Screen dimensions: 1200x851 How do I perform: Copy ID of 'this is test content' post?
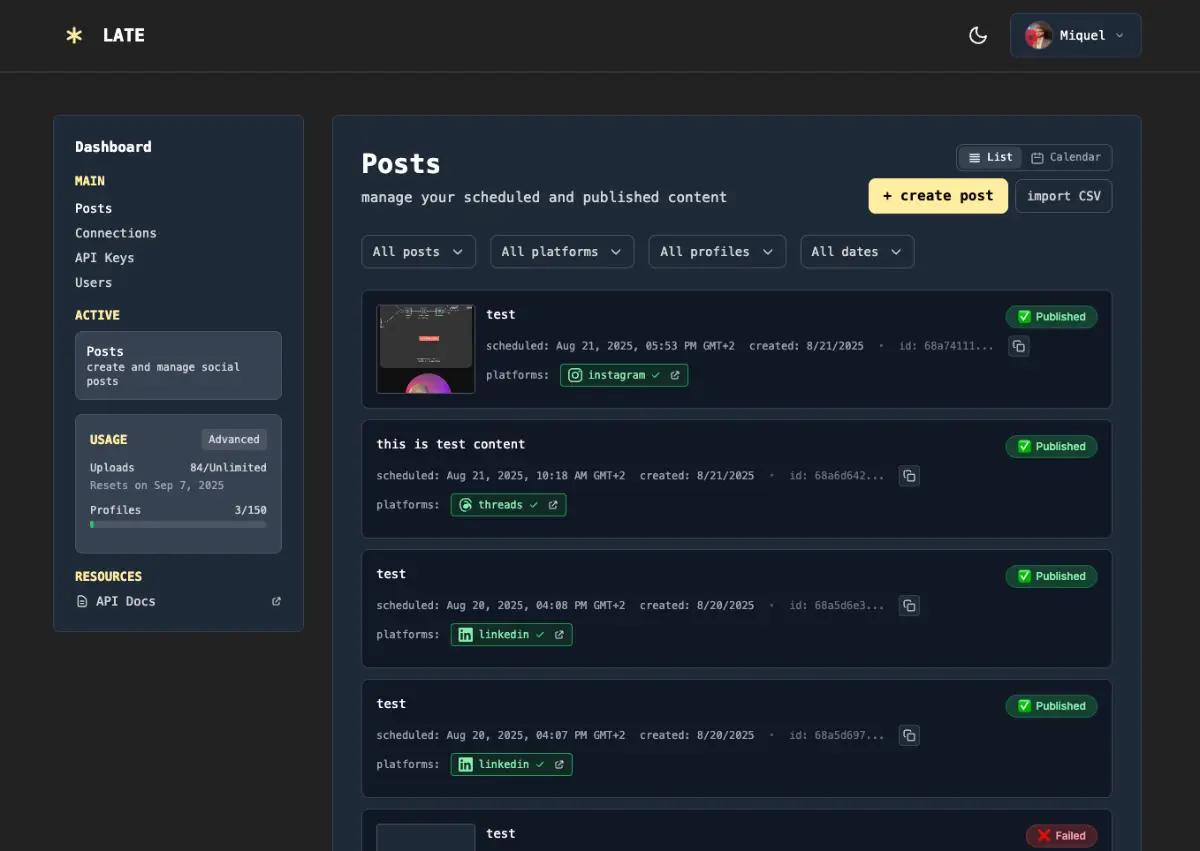point(908,476)
